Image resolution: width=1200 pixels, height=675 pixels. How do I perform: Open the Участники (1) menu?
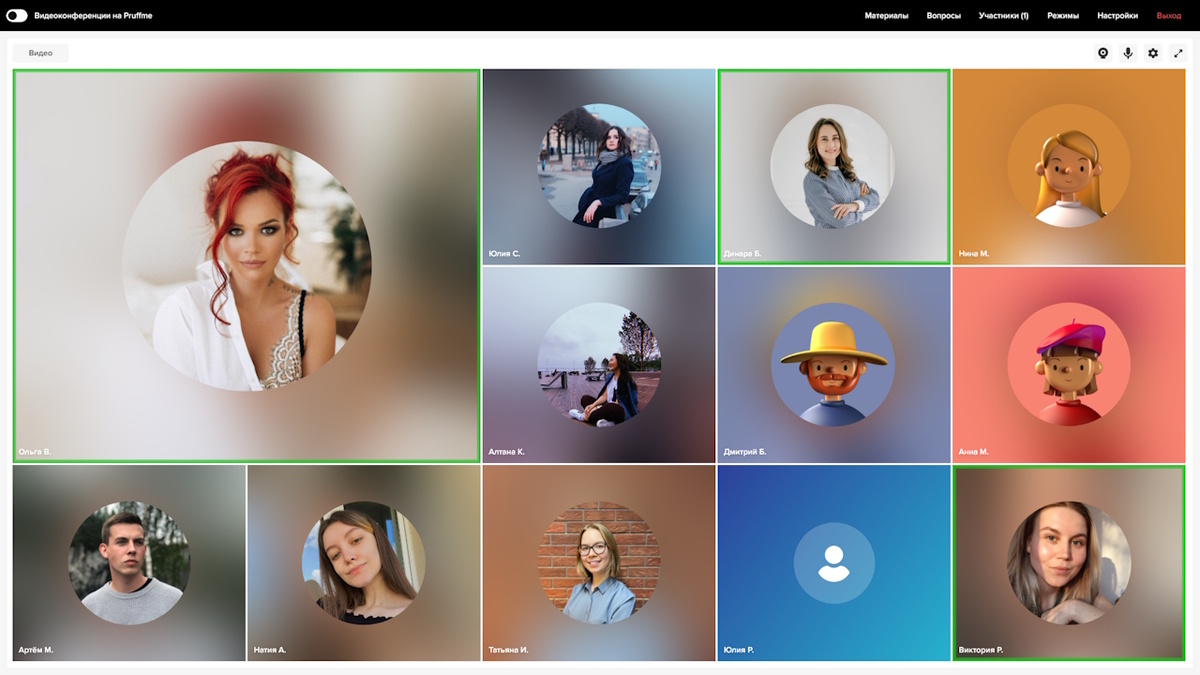(1003, 16)
